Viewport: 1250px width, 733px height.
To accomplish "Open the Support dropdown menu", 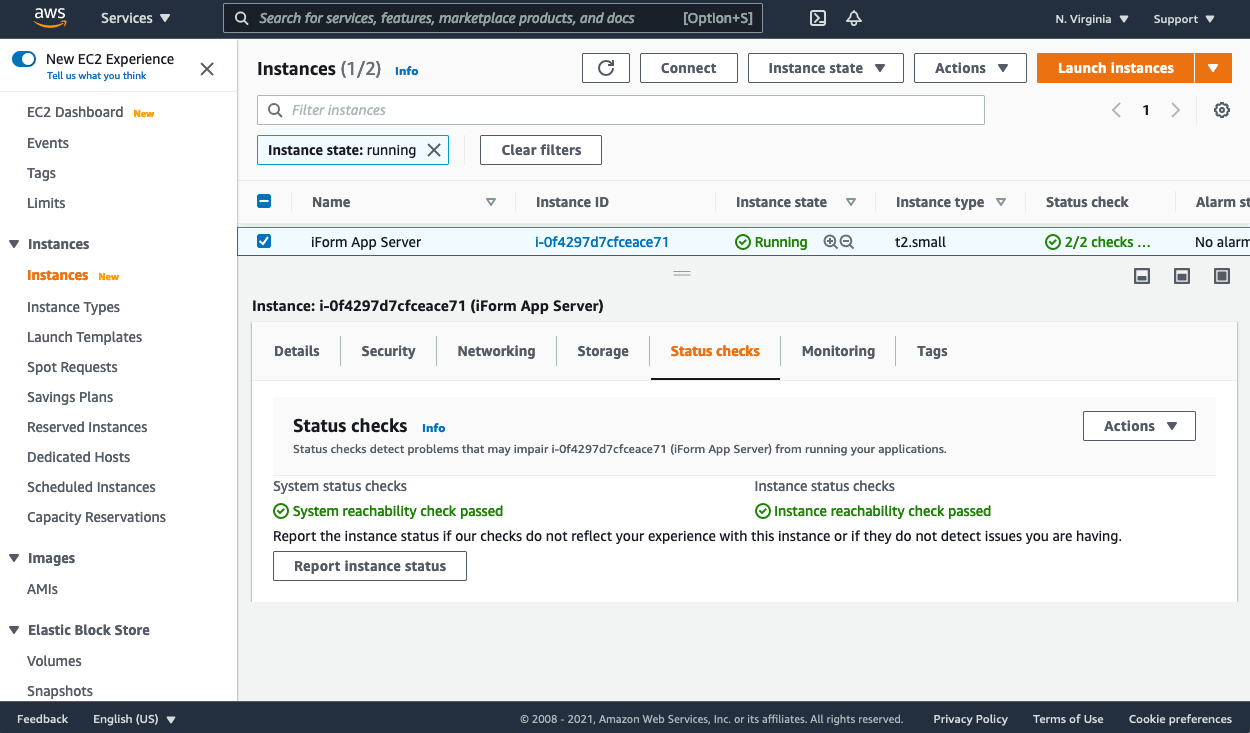I will 1184,19.
